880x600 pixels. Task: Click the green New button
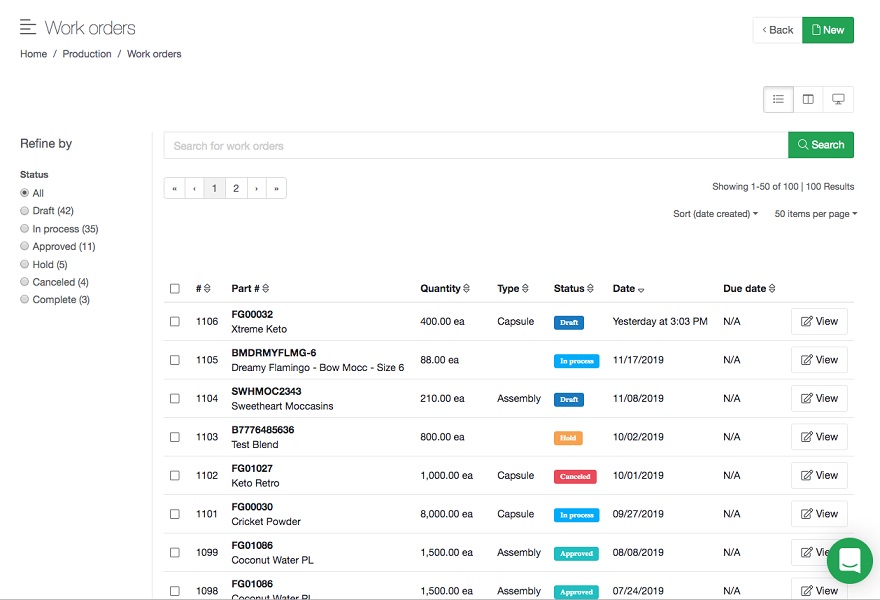[827, 30]
